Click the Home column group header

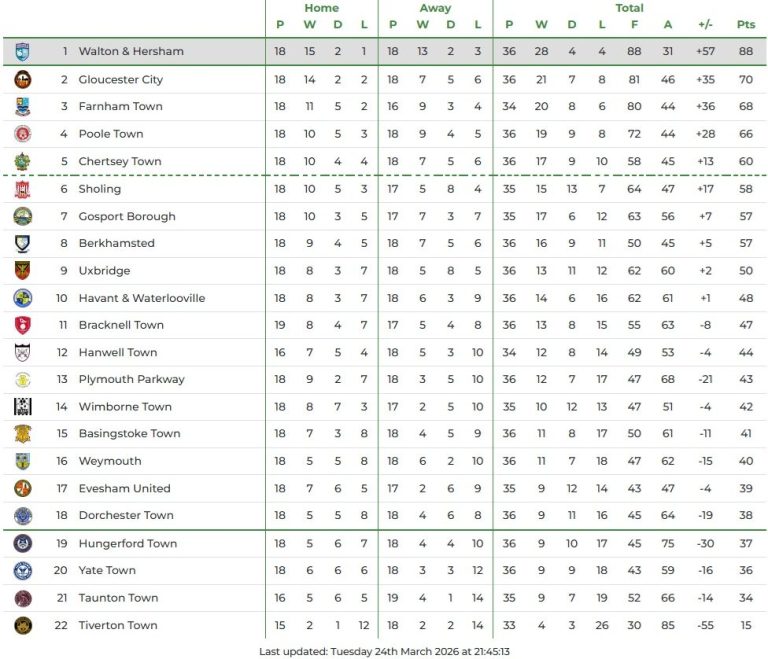[321, 8]
